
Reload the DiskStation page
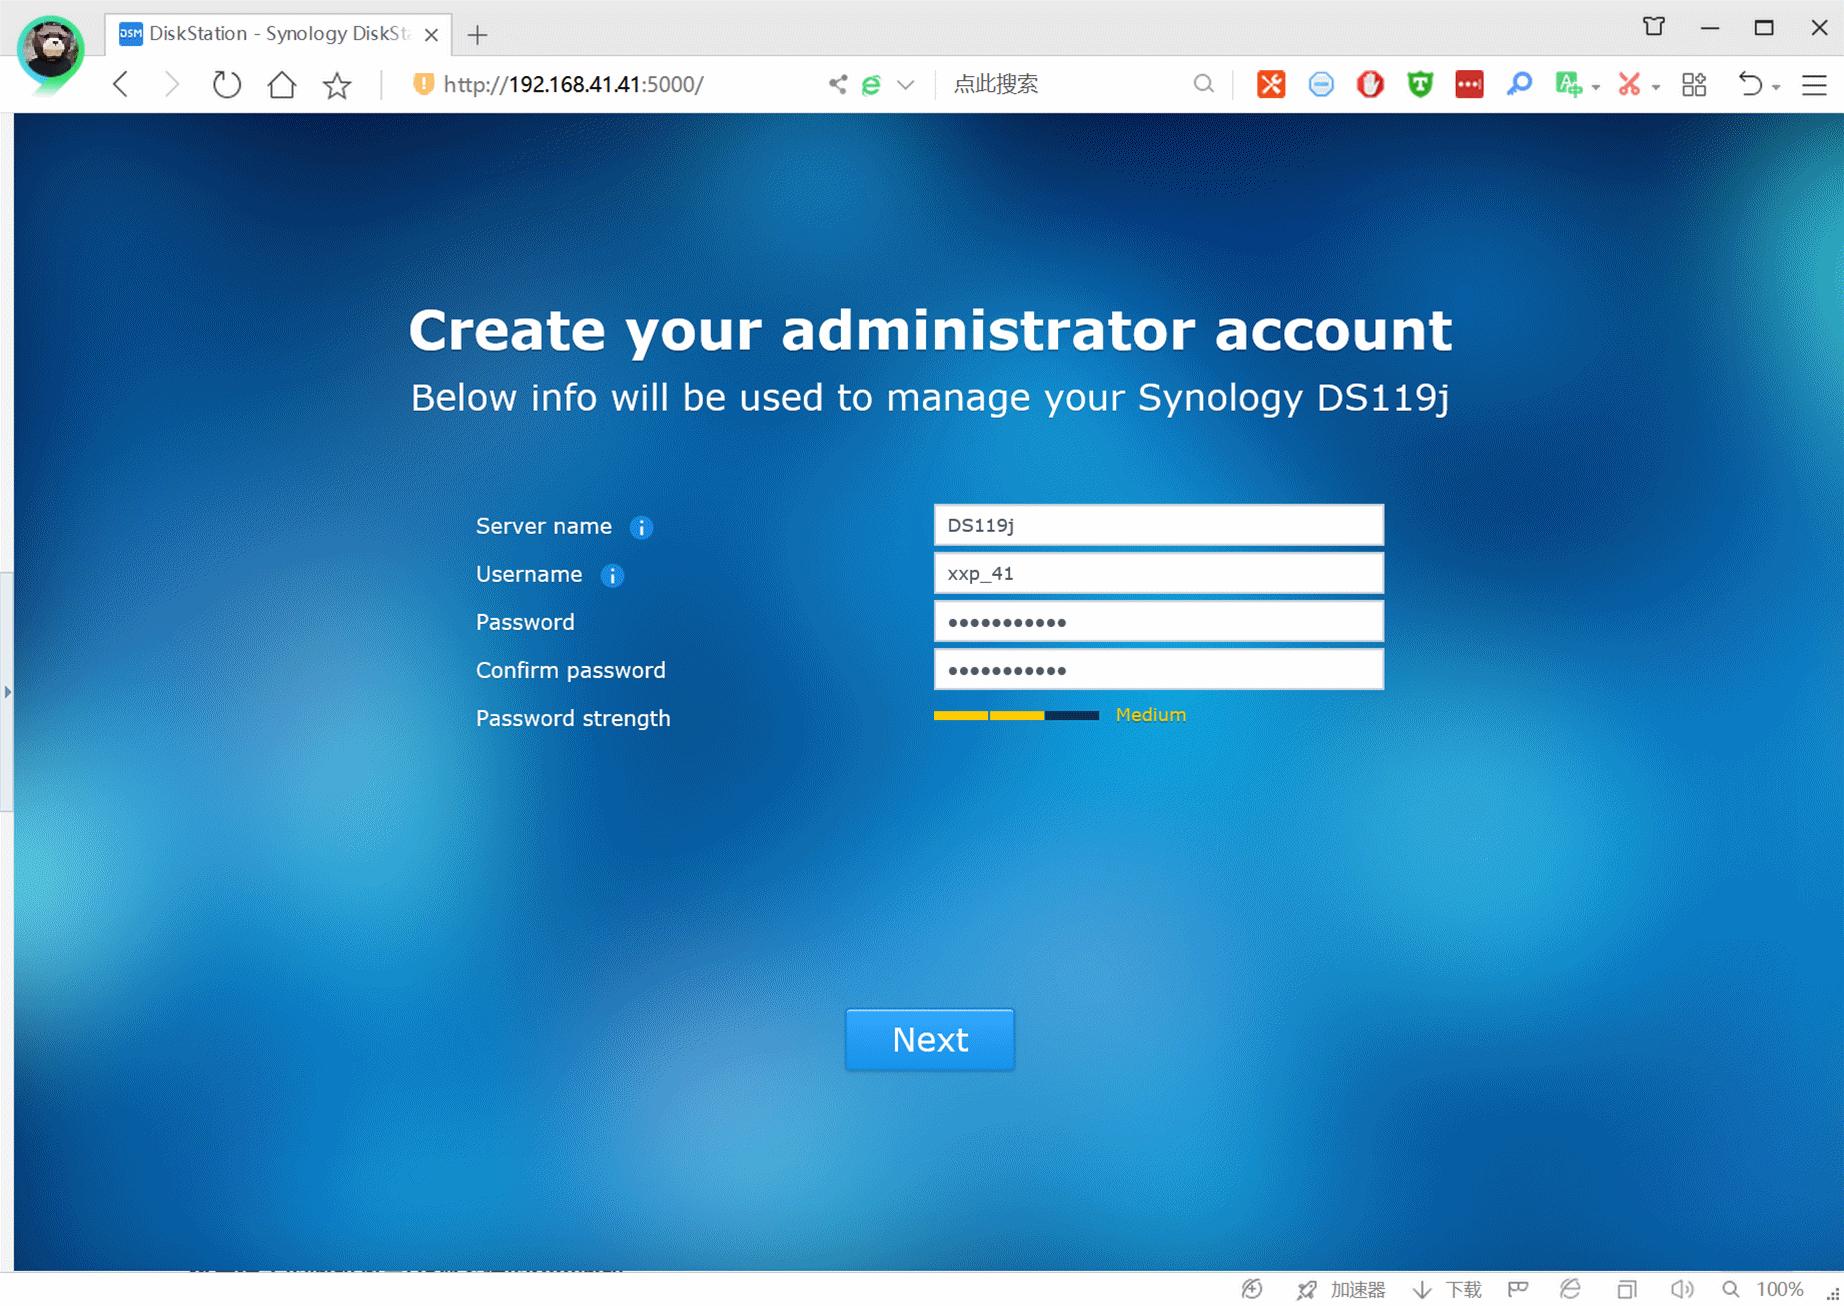227,85
